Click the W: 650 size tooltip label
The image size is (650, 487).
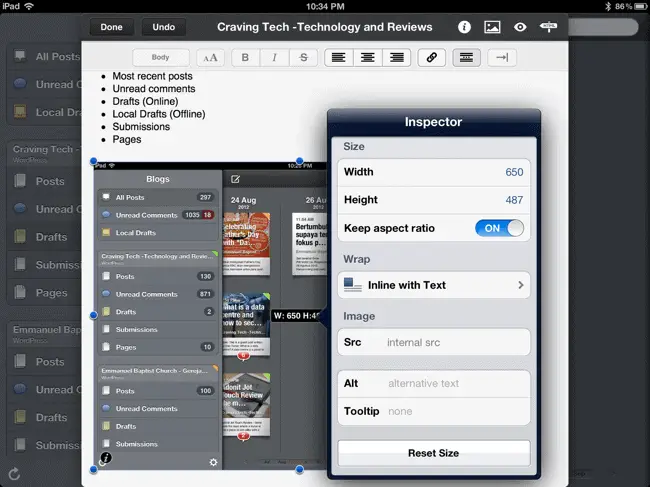click(x=297, y=316)
